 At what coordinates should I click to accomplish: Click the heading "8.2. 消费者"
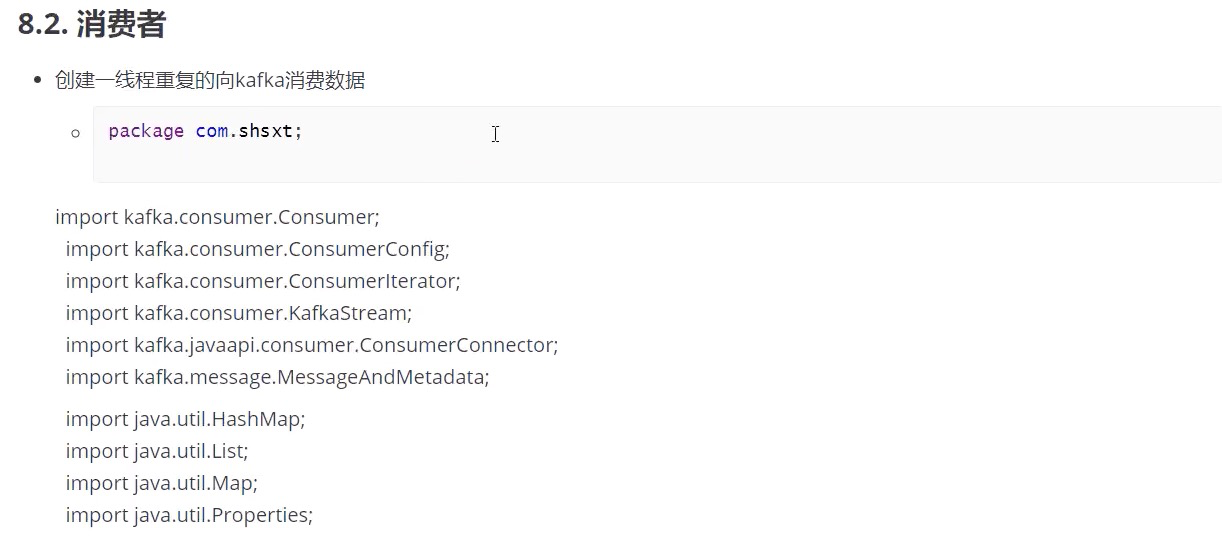click(92, 25)
